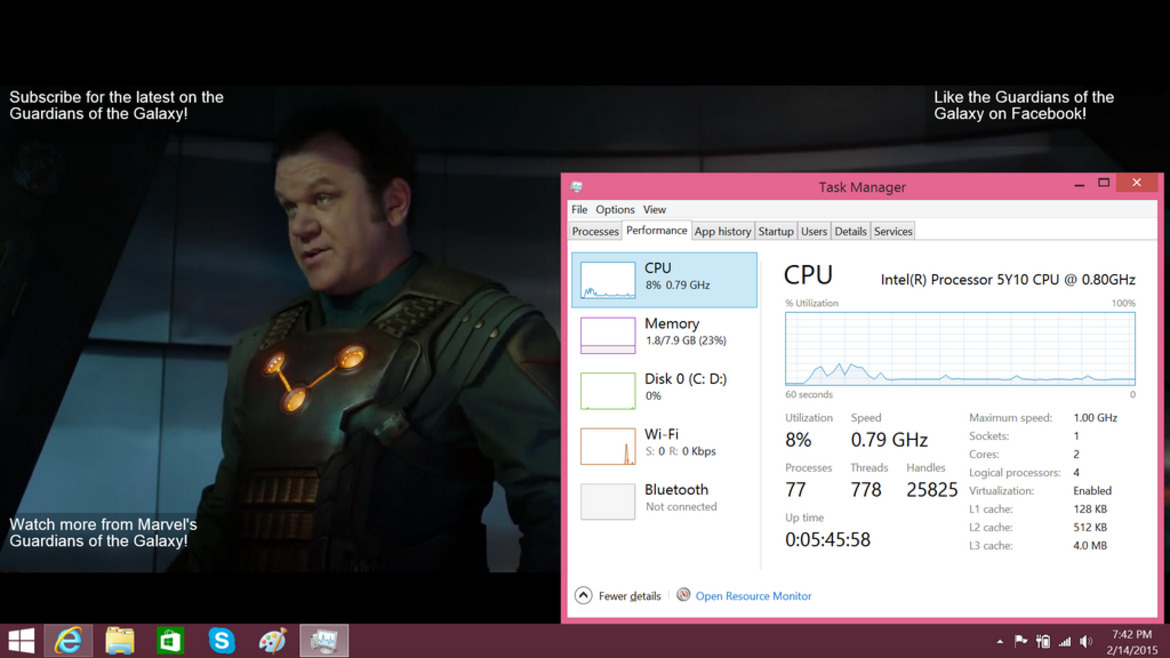Click Watch more from Marvel's Guardians overlay
The height and width of the screenshot is (658, 1170).
(103, 533)
